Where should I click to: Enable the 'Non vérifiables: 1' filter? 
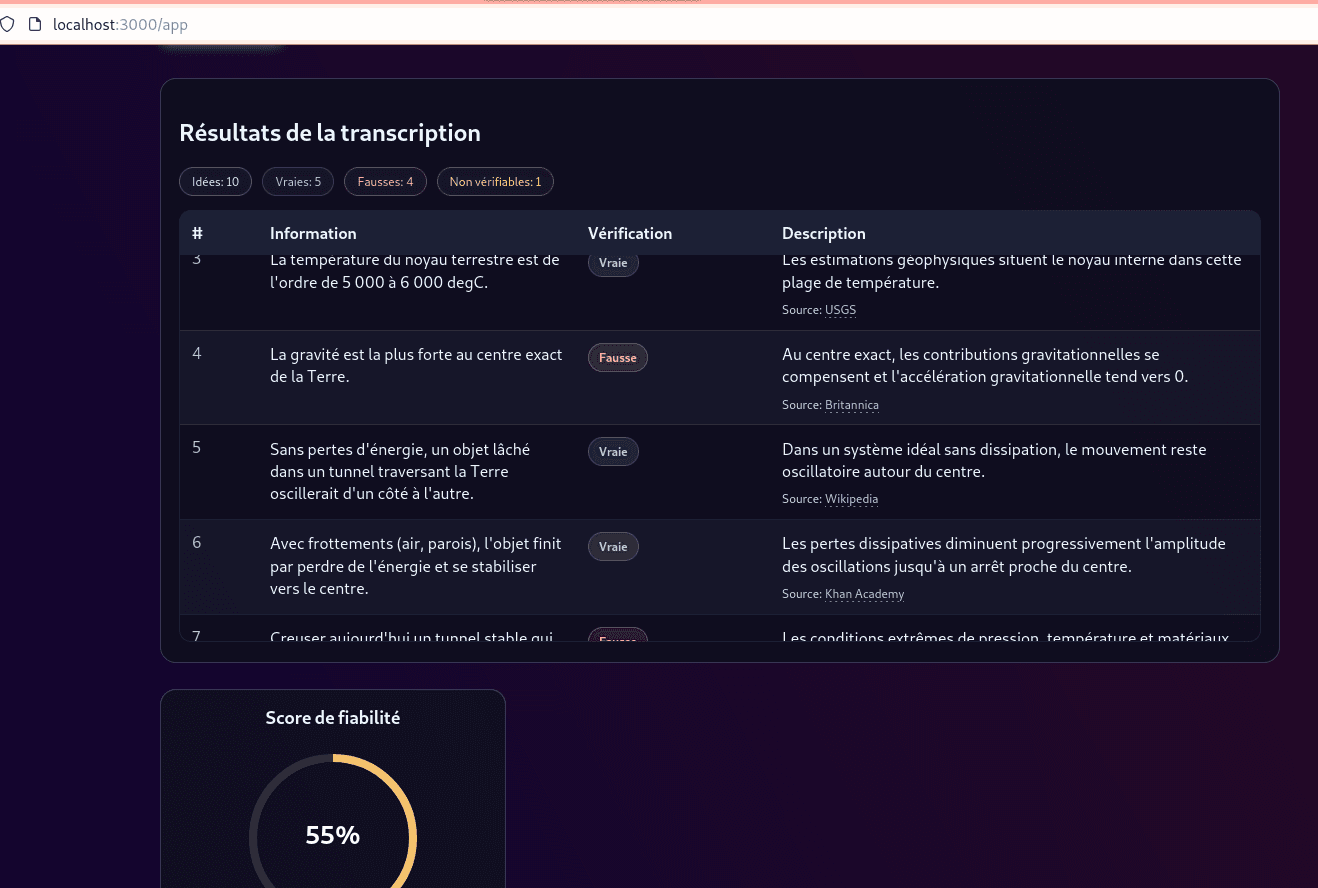pos(495,181)
